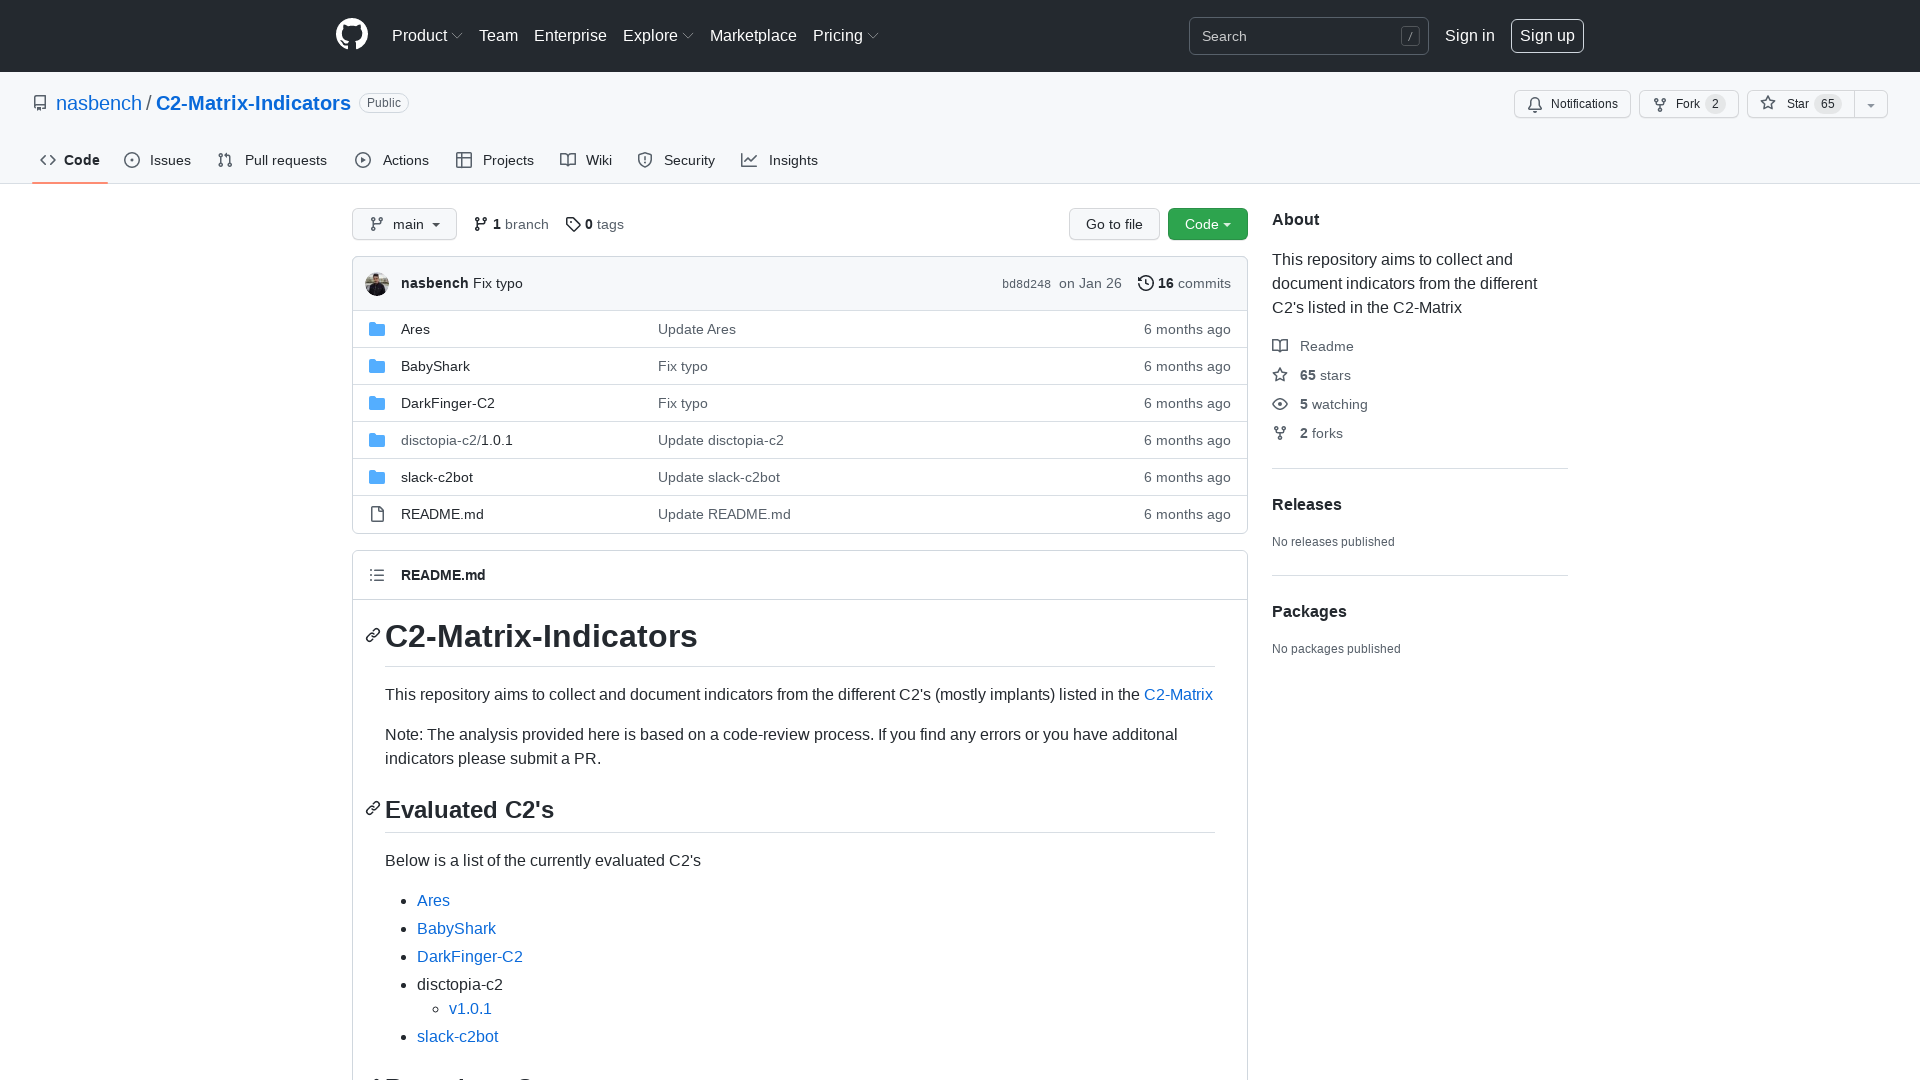Image resolution: width=1920 pixels, height=1080 pixels.
Task: Switch to the Issues tab
Action: [157, 160]
